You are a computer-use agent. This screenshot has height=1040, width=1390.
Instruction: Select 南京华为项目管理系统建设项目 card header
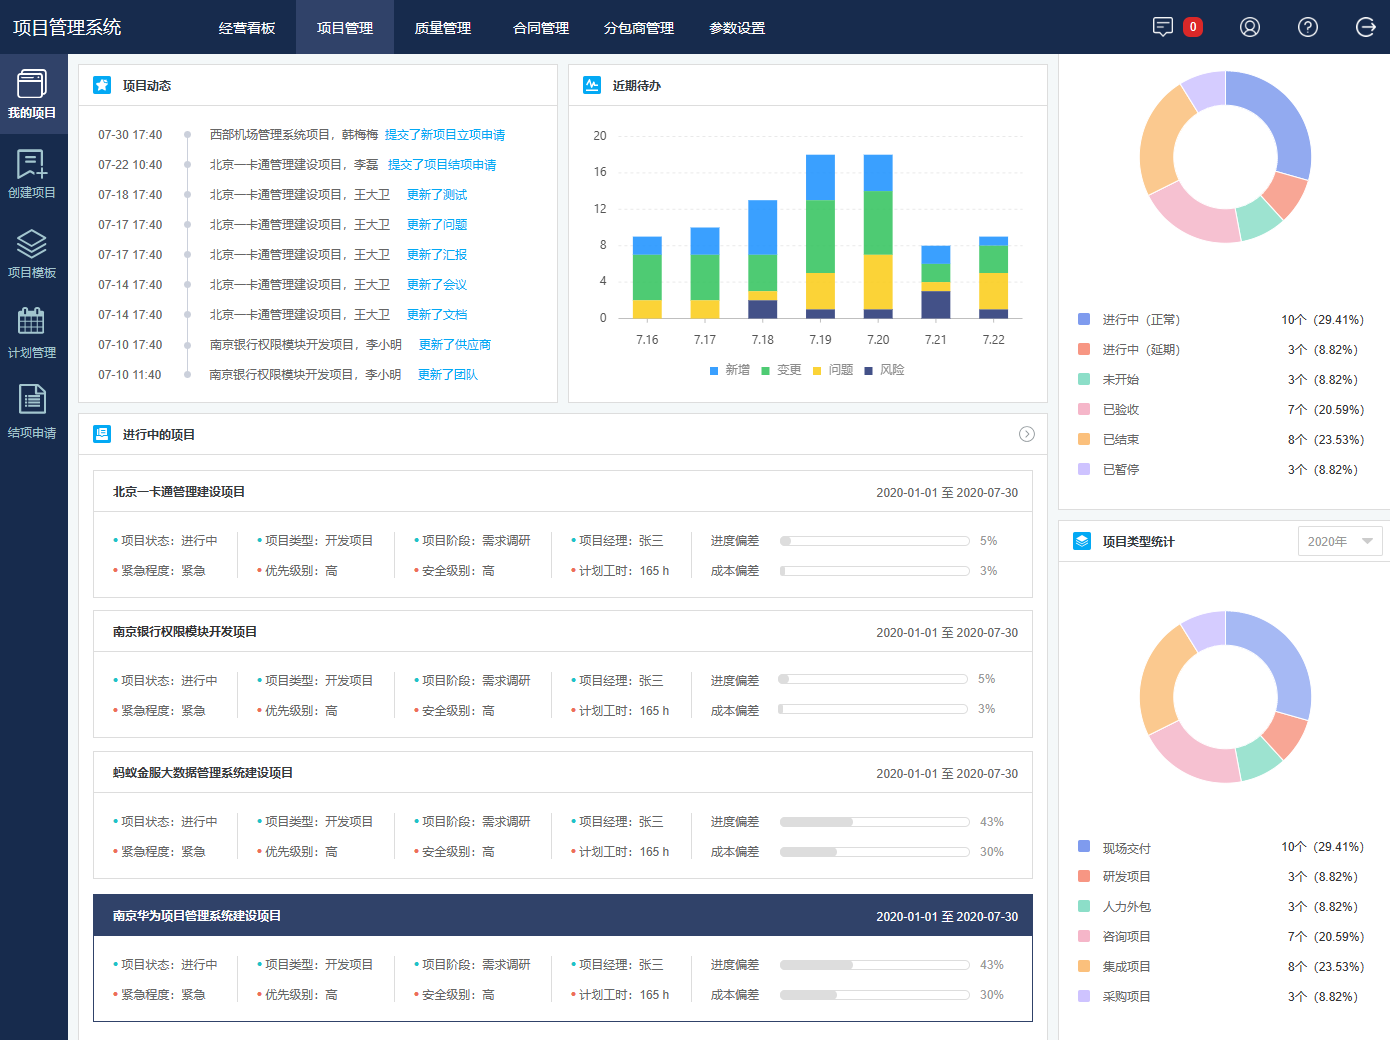(x=563, y=916)
